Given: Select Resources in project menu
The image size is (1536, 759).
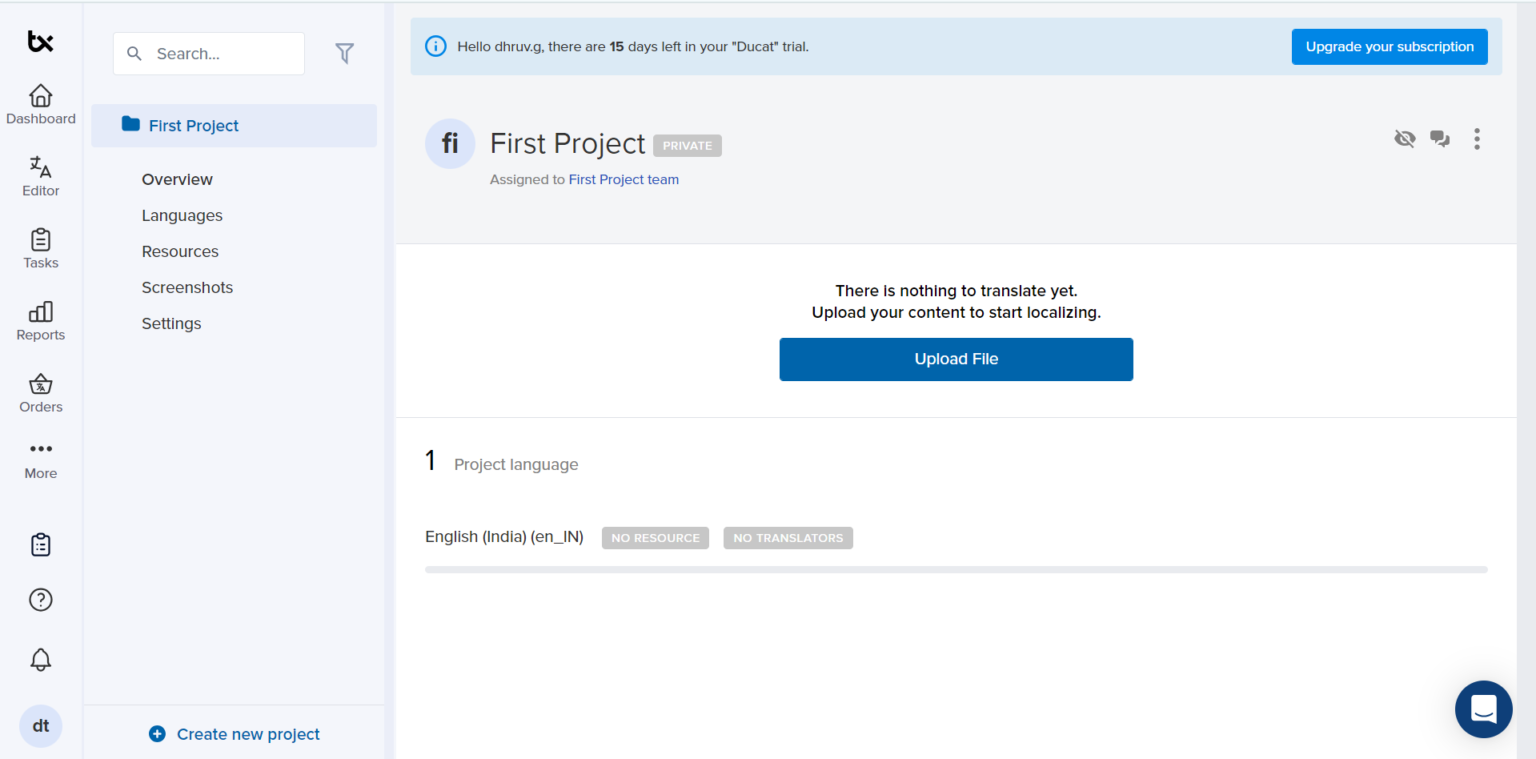Looking at the screenshot, I should pos(180,252).
